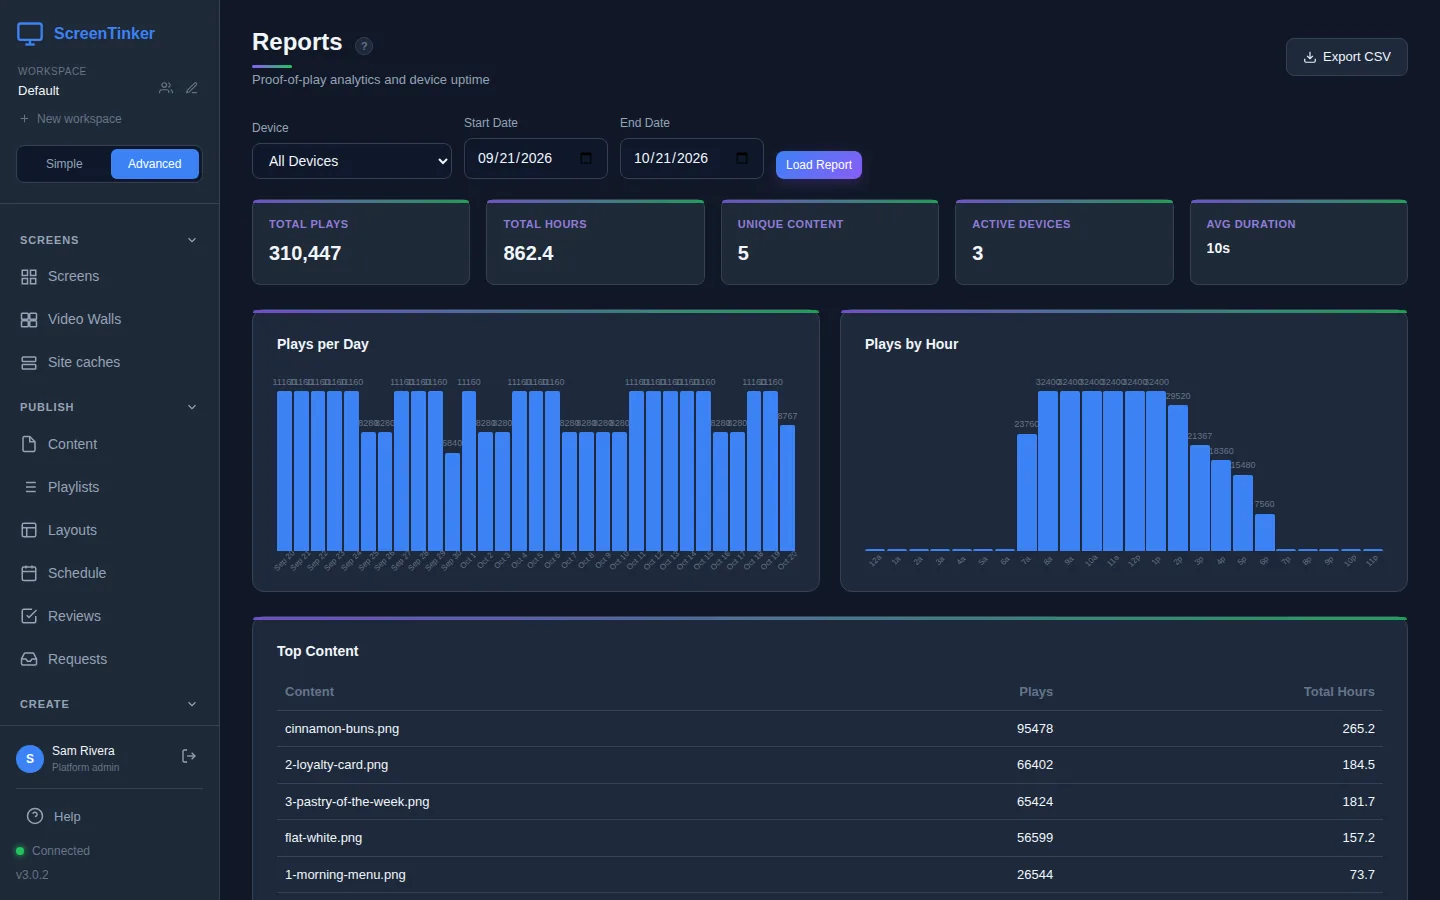Click the 23760 bar in Plays by Hour

[1027, 492]
